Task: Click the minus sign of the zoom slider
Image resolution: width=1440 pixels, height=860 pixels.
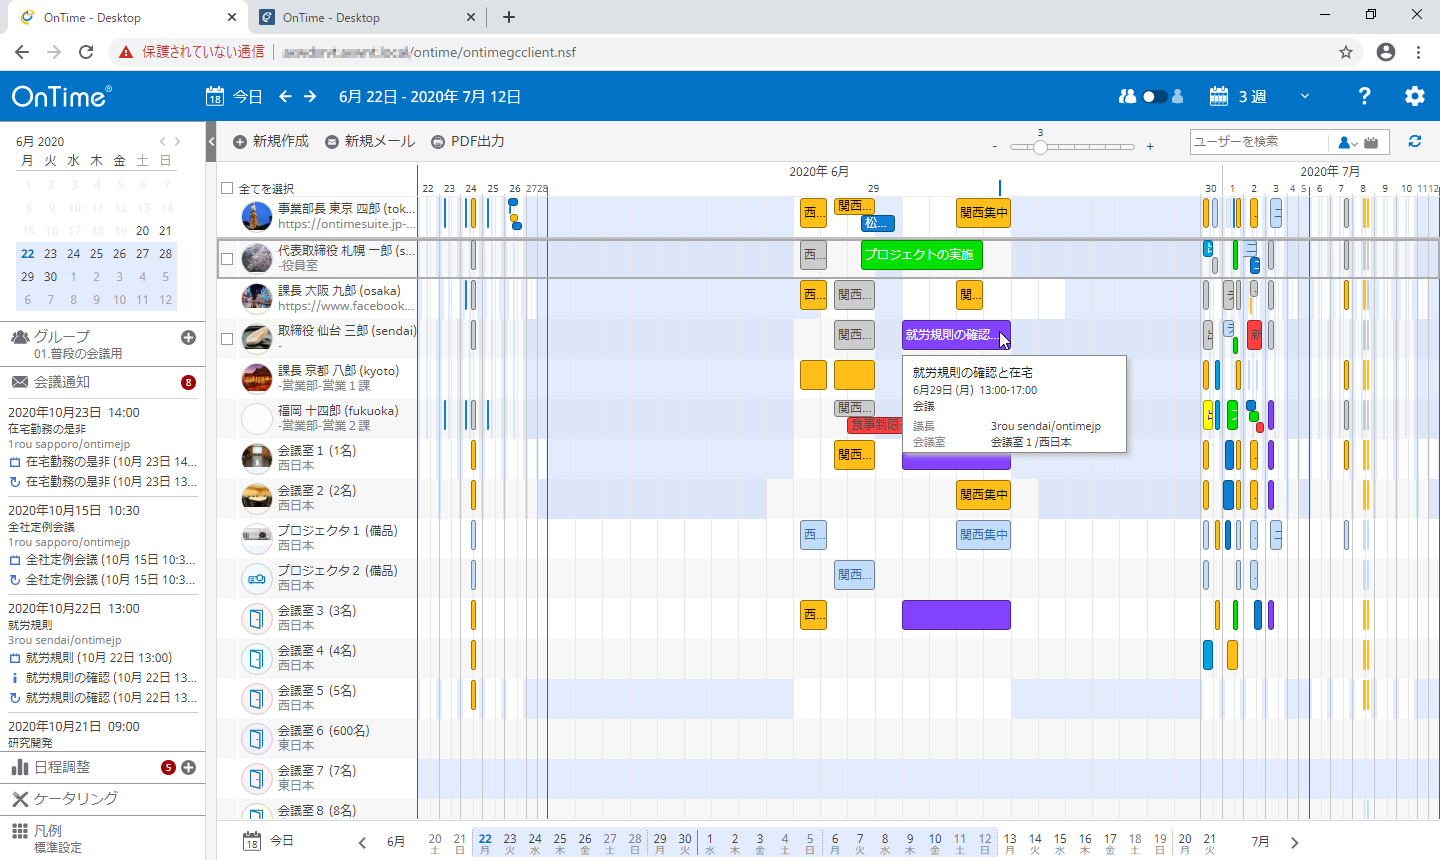Action: point(995,147)
